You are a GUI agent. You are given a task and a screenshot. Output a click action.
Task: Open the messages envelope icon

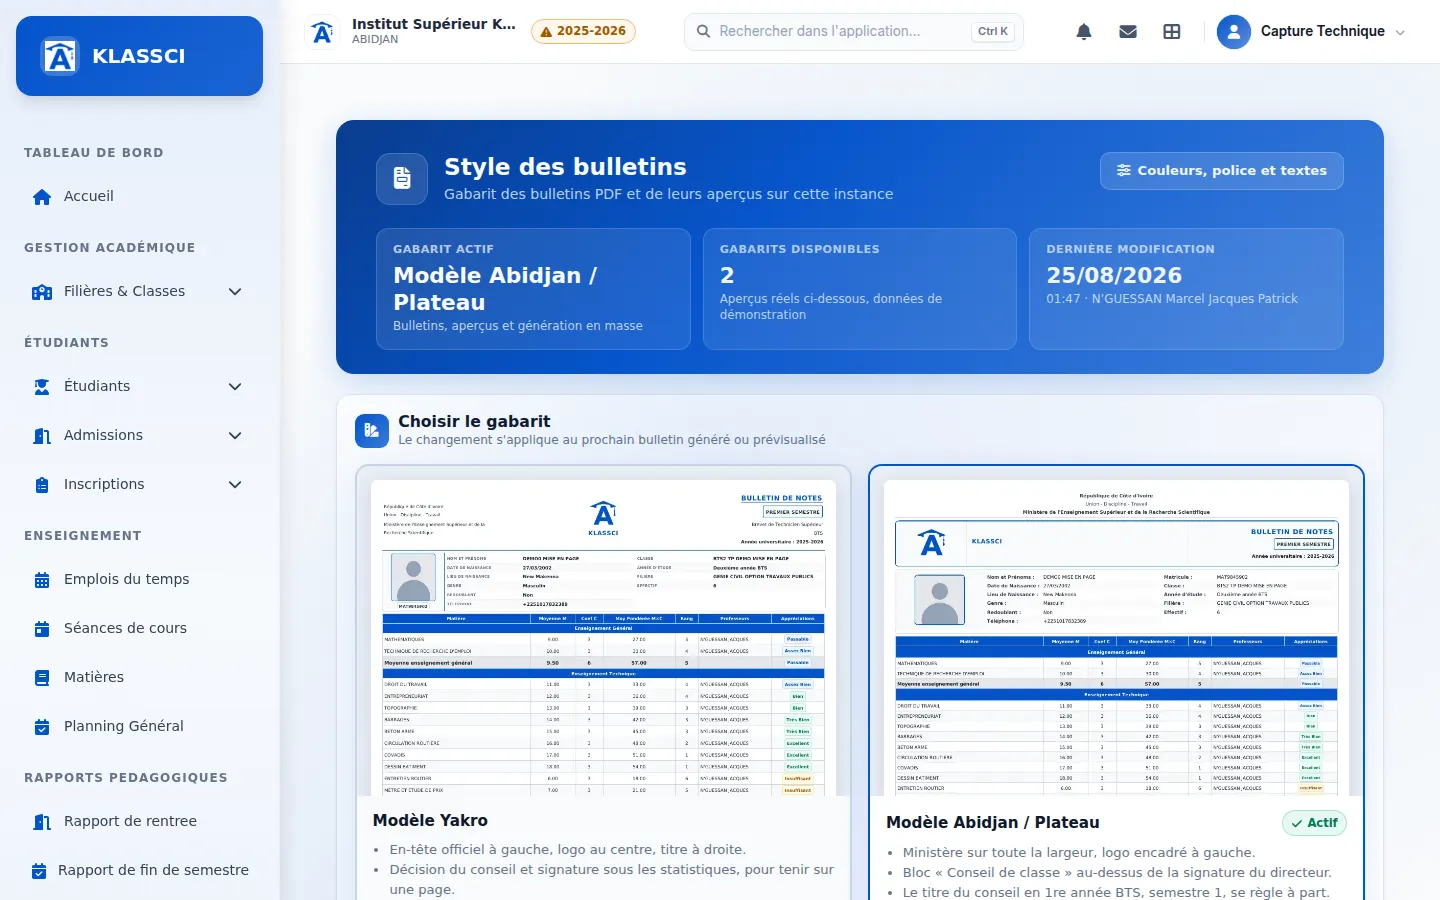1128,32
